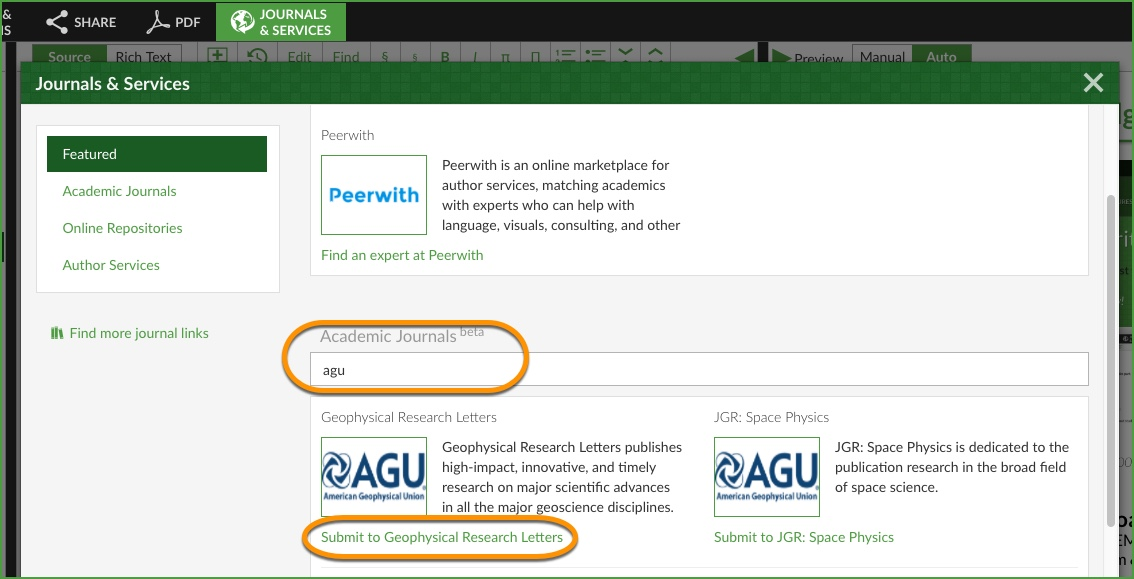Switch to Rich Text mode in editor toolbar
1134x579 pixels.
click(x=144, y=57)
